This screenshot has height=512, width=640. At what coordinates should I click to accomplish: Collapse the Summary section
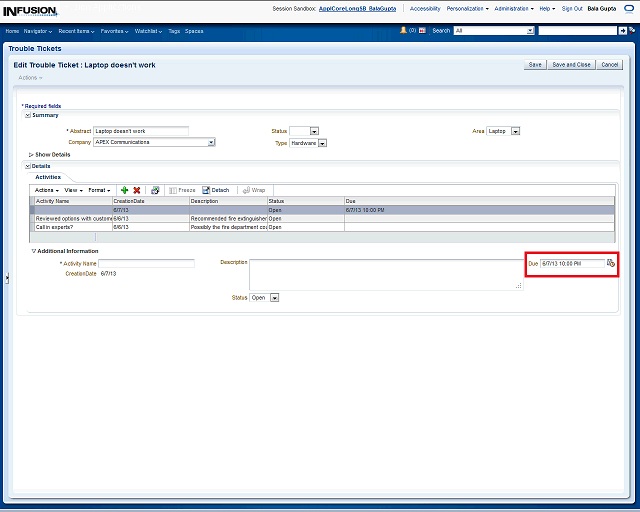click(27, 115)
